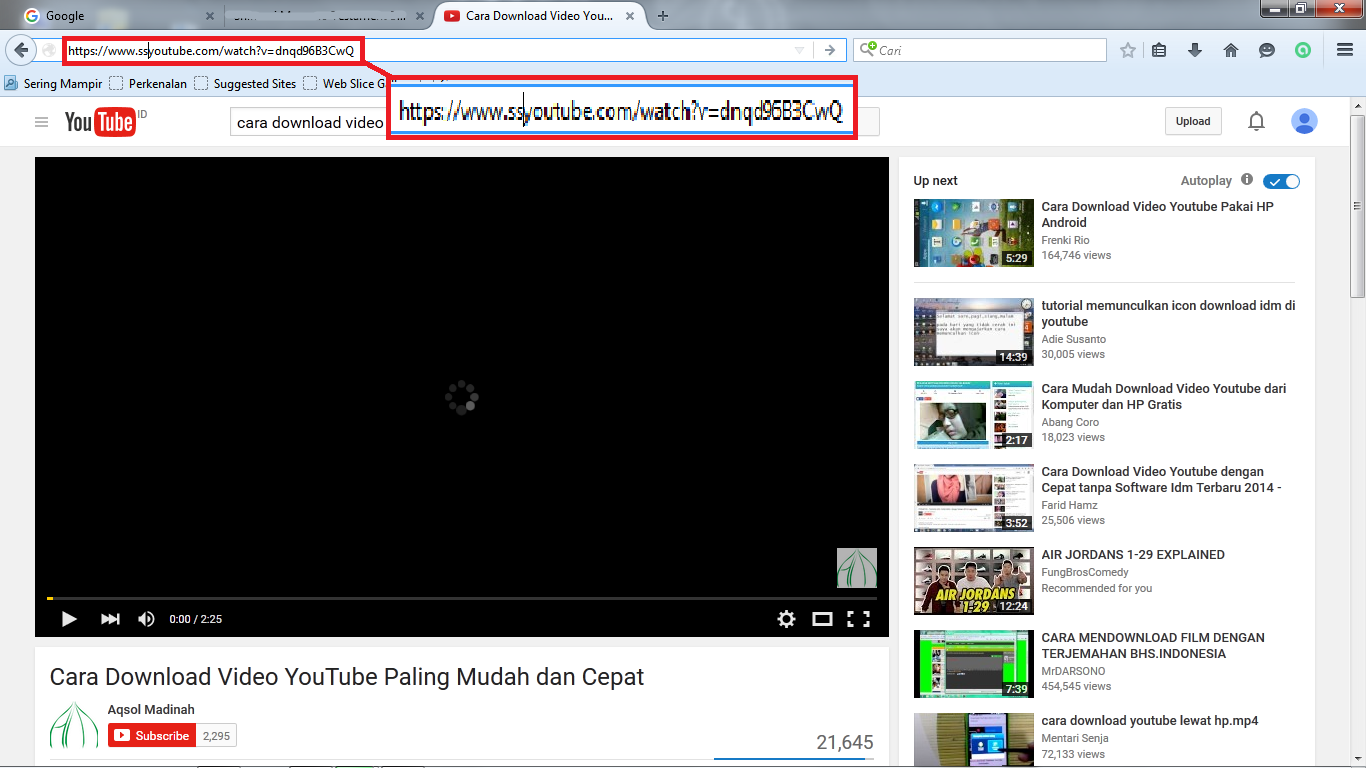Click the Subscribe button for Aqsol Madinah
1366x768 pixels.
(151, 735)
